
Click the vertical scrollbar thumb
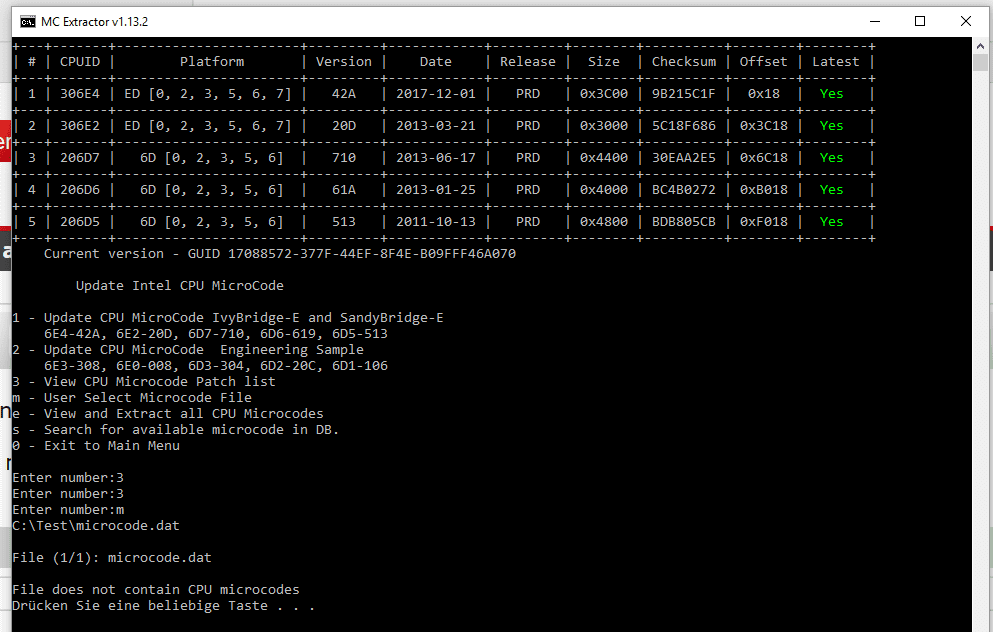click(x=980, y=62)
